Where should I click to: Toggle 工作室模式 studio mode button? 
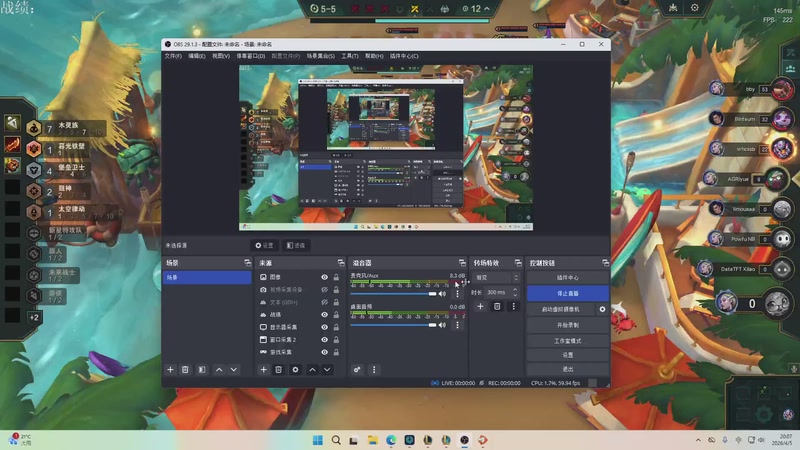(x=568, y=341)
